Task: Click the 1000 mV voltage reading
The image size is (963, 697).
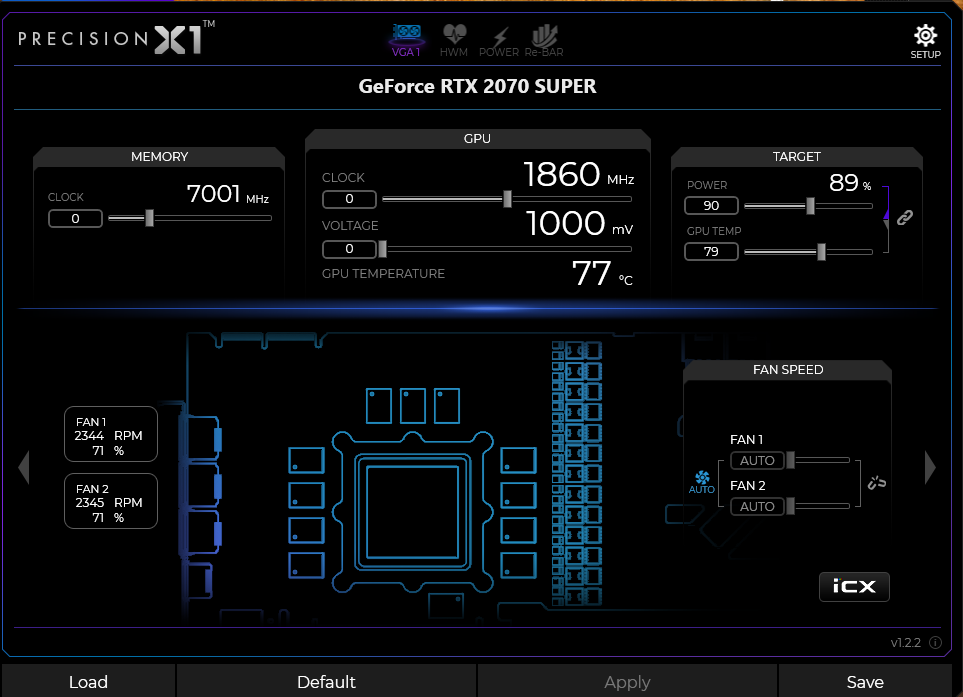Action: [x=580, y=223]
